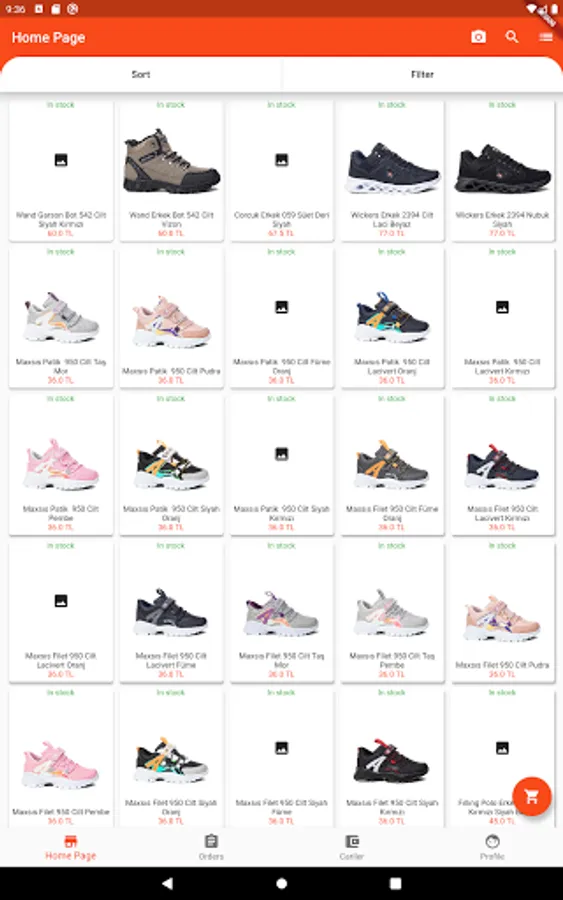Open the Wickers Erkek 2394 Nubuk Siyah shoe
Image resolution: width=563 pixels, height=900 pixels.
click(502, 170)
